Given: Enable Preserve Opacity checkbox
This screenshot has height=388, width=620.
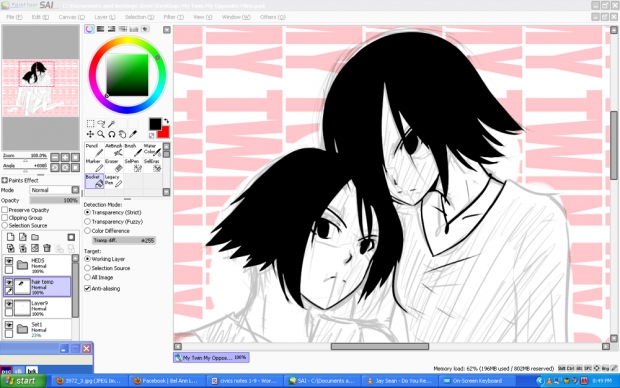Looking at the screenshot, I should pos(5,210).
